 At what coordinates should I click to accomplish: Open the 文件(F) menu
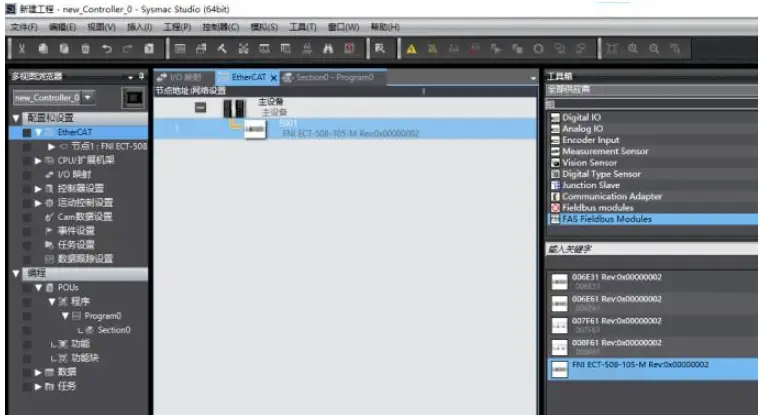coord(24,27)
